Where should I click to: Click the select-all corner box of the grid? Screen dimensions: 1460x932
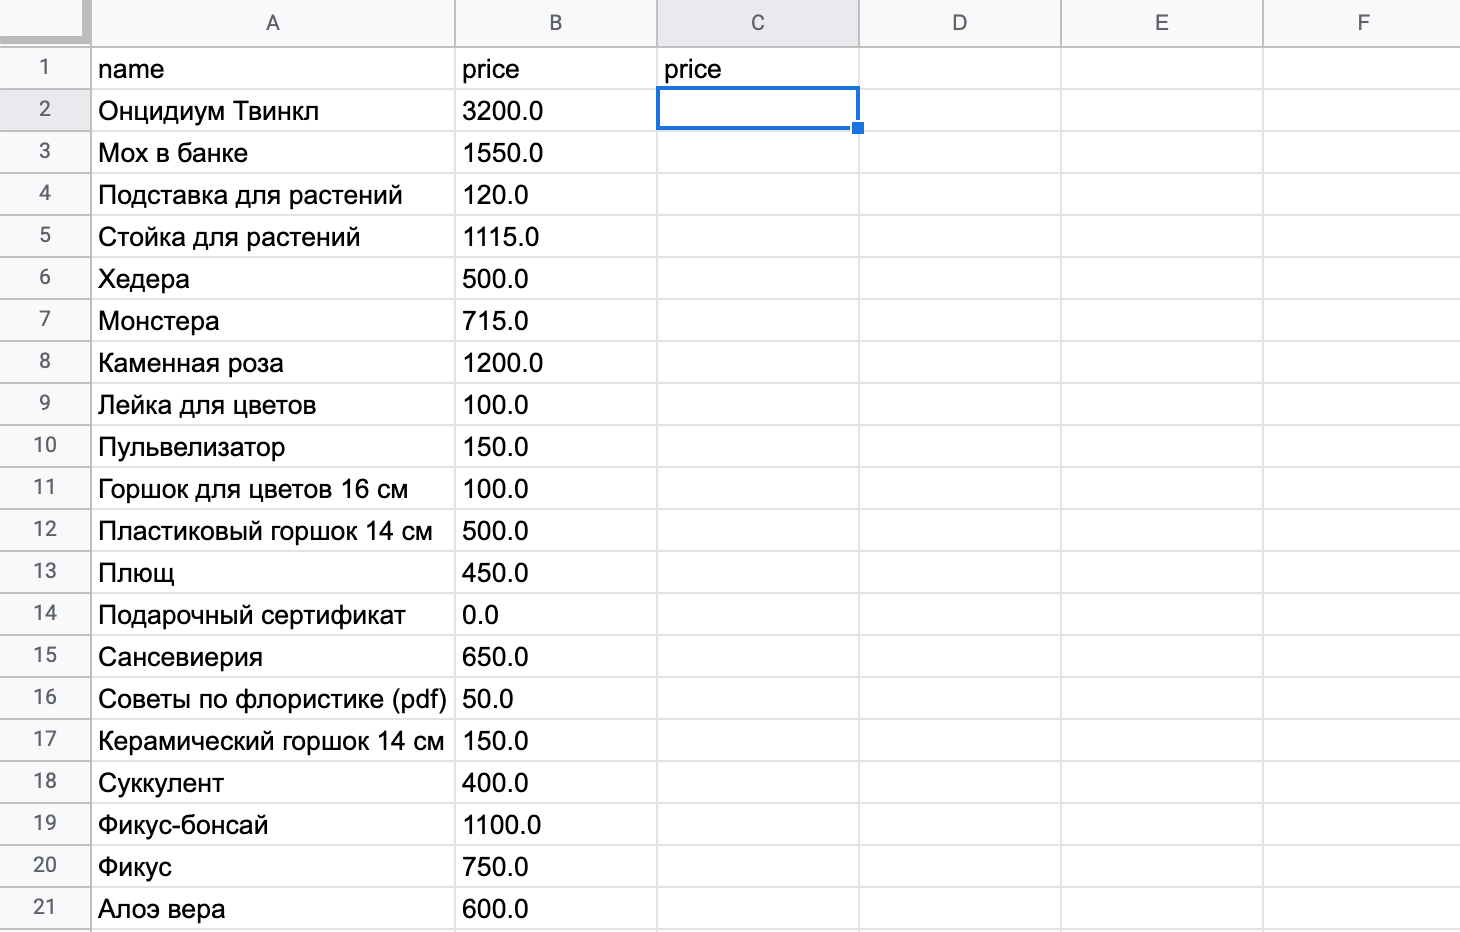45,22
